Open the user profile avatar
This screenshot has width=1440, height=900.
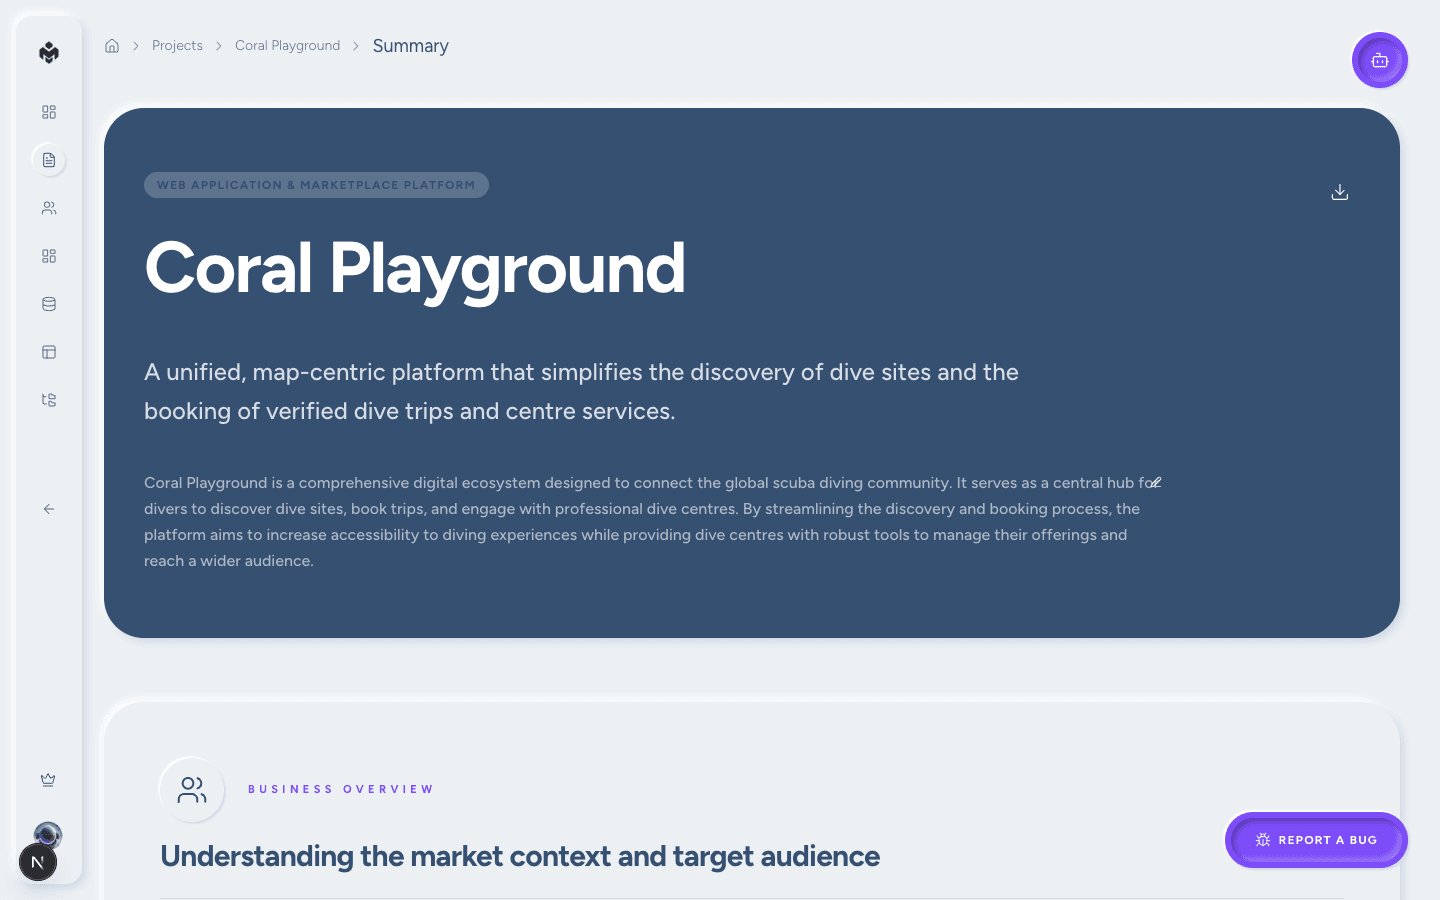tap(48, 833)
